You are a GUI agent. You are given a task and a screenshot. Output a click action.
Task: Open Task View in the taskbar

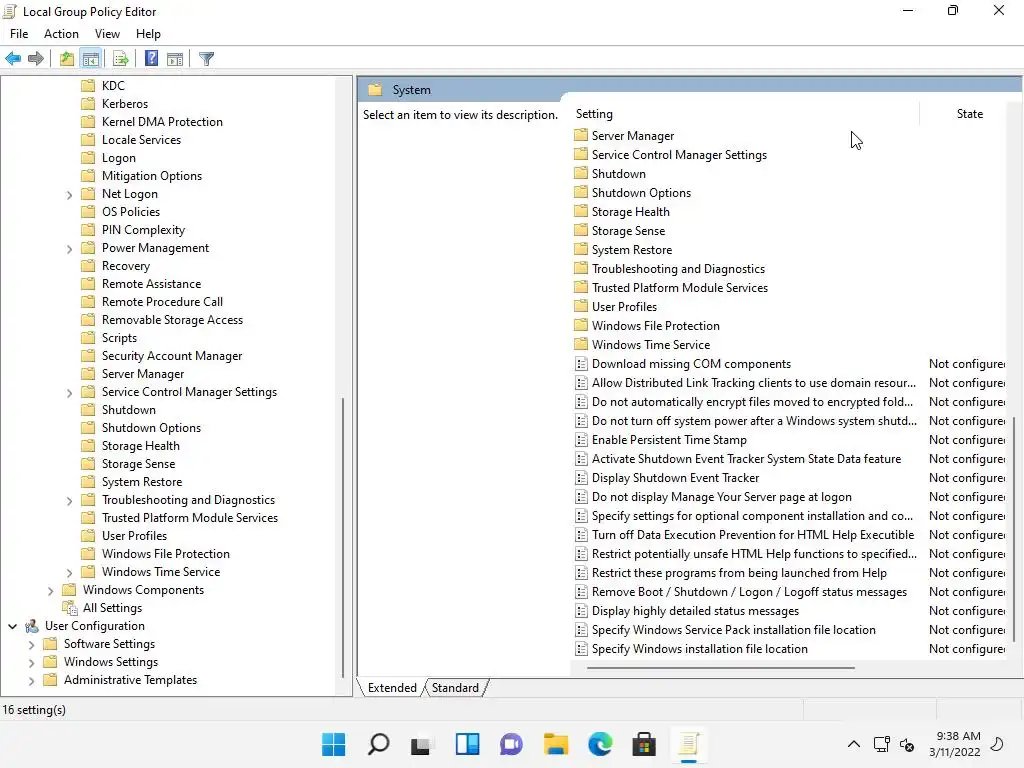coord(422,744)
